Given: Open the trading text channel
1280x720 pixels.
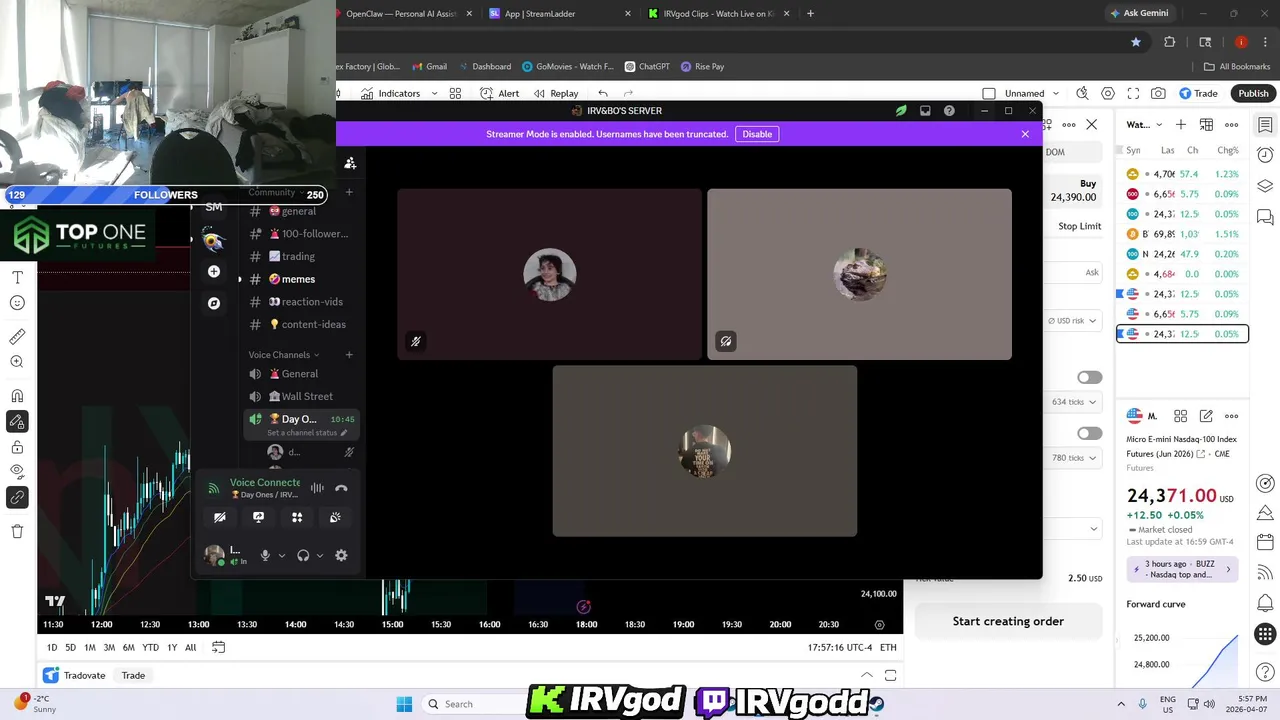Looking at the screenshot, I should point(298,256).
